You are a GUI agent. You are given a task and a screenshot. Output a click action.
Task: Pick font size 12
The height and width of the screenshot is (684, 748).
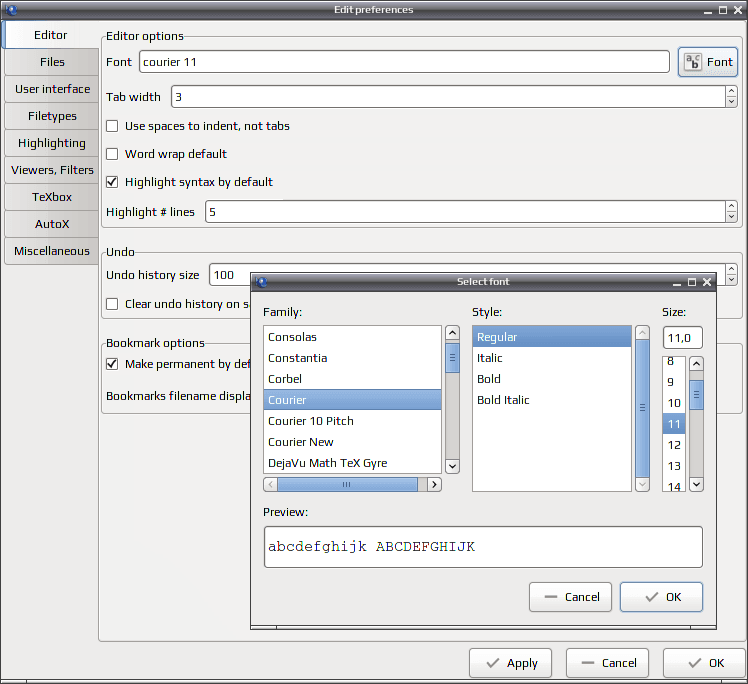pyautogui.click(x=674, y=445)
